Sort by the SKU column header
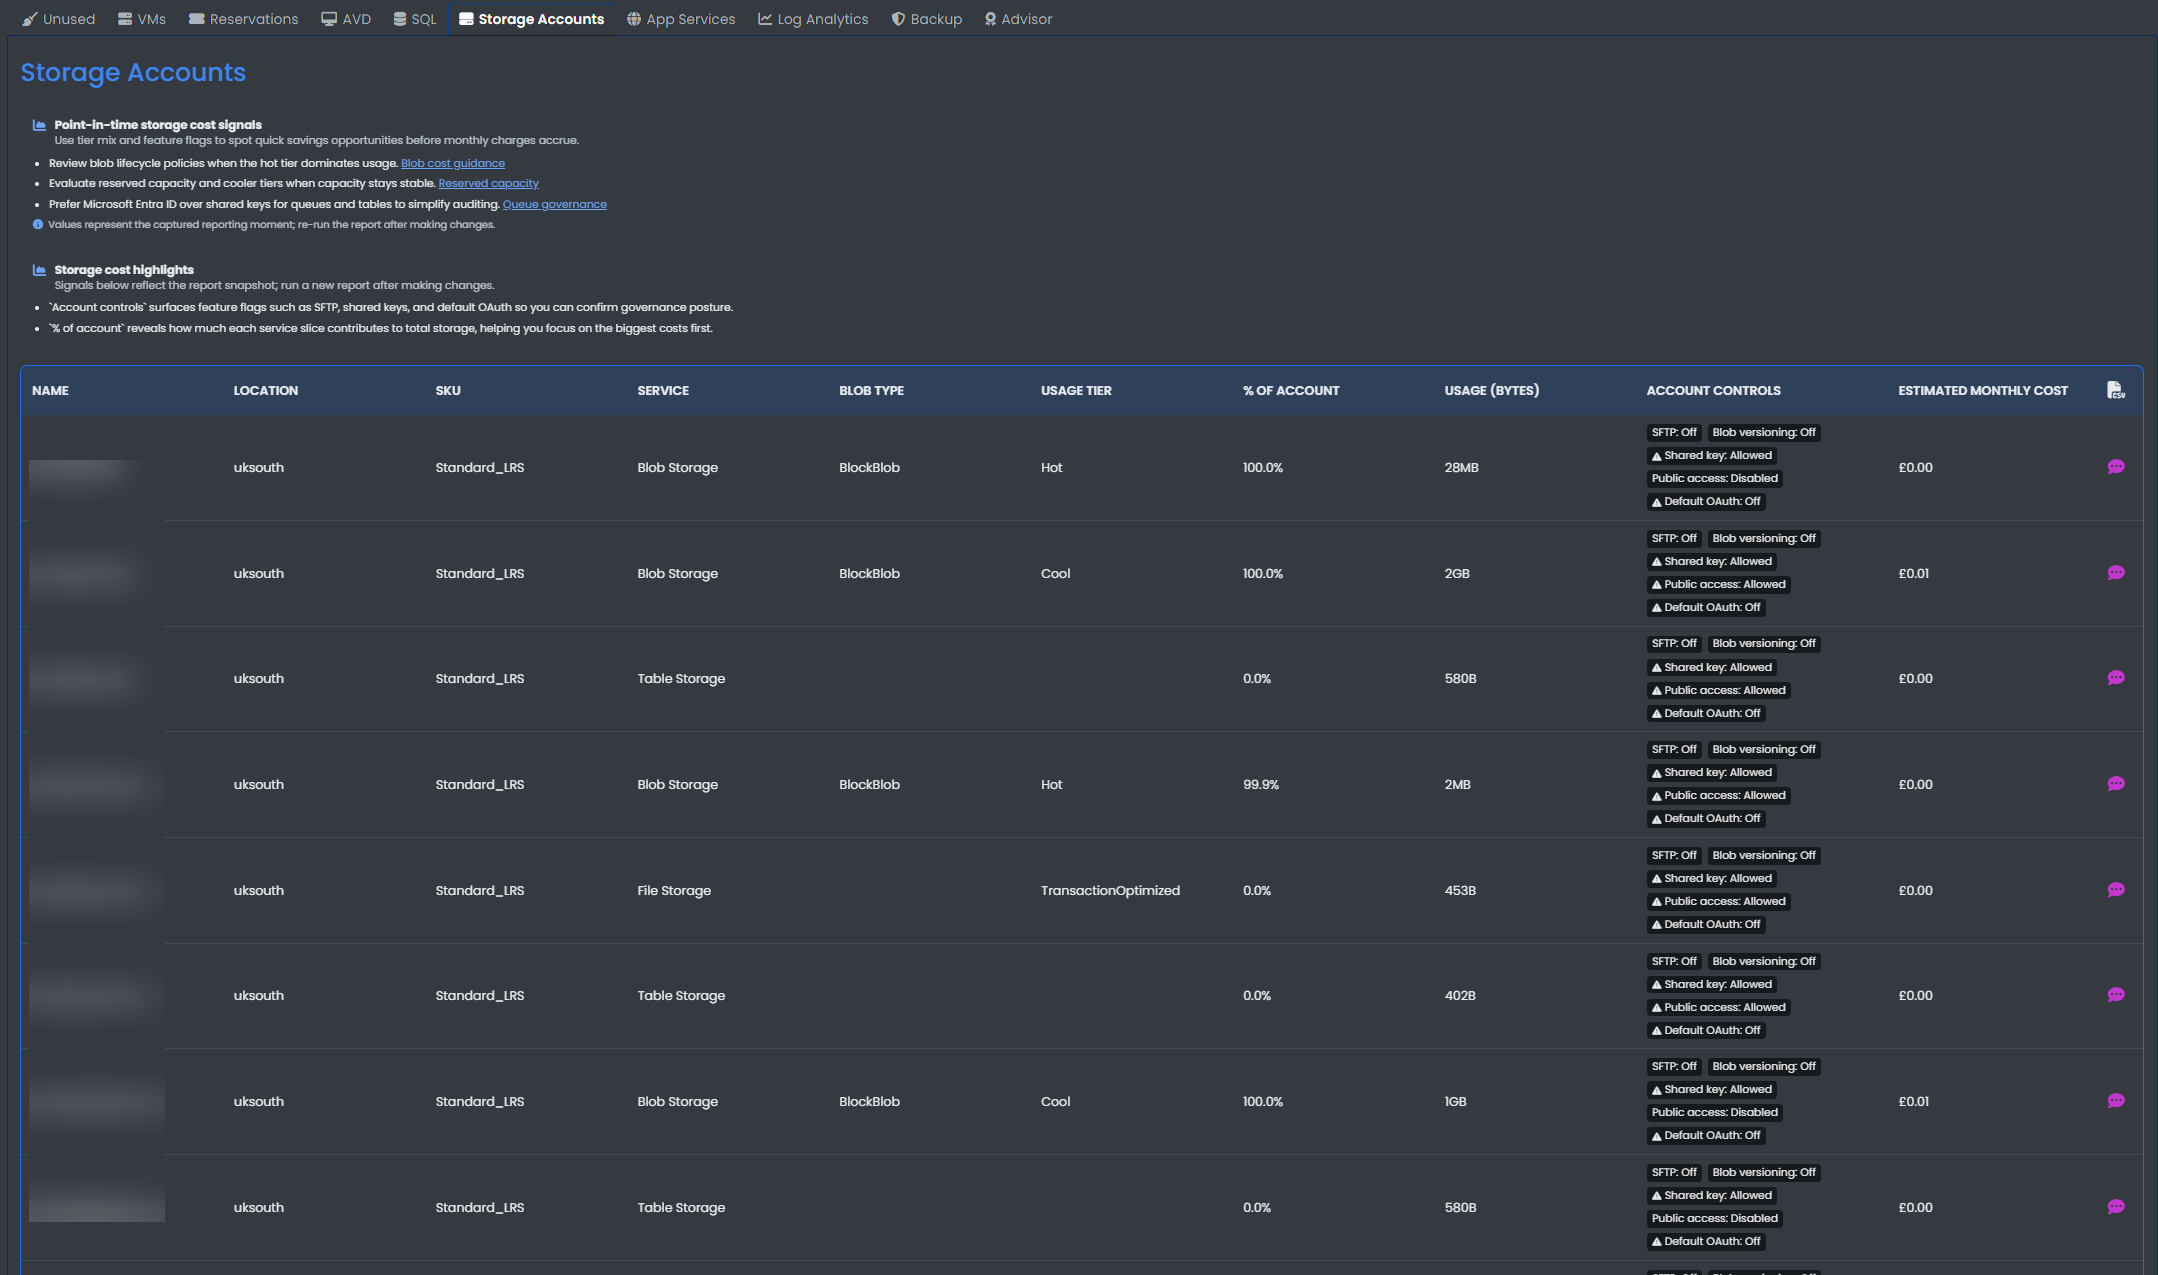This screenshot has height=1275, width=2158. (448, 390)
